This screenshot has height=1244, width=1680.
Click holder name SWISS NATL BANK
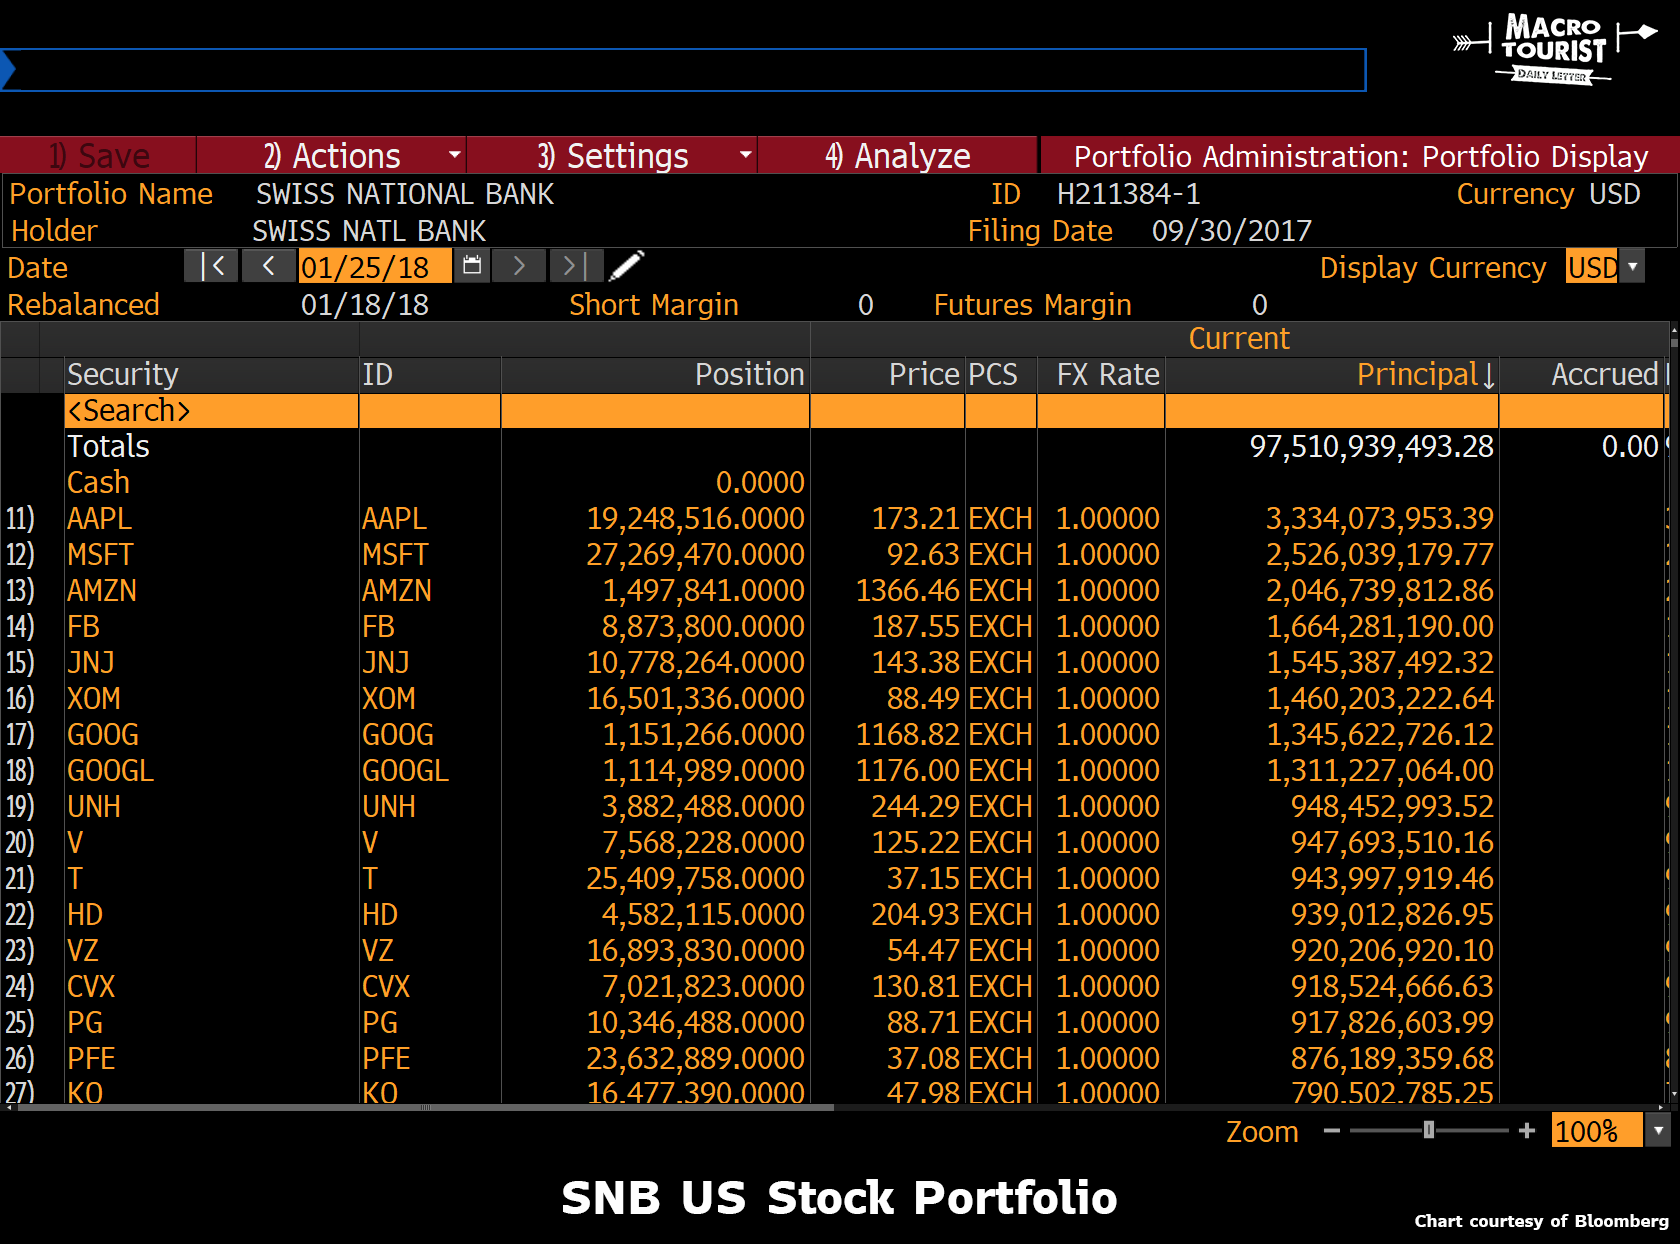tap(369, 231)
